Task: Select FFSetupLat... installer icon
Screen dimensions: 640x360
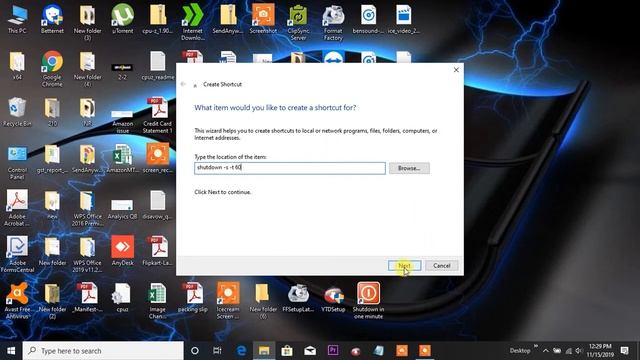Action: (x=298, y=298)
